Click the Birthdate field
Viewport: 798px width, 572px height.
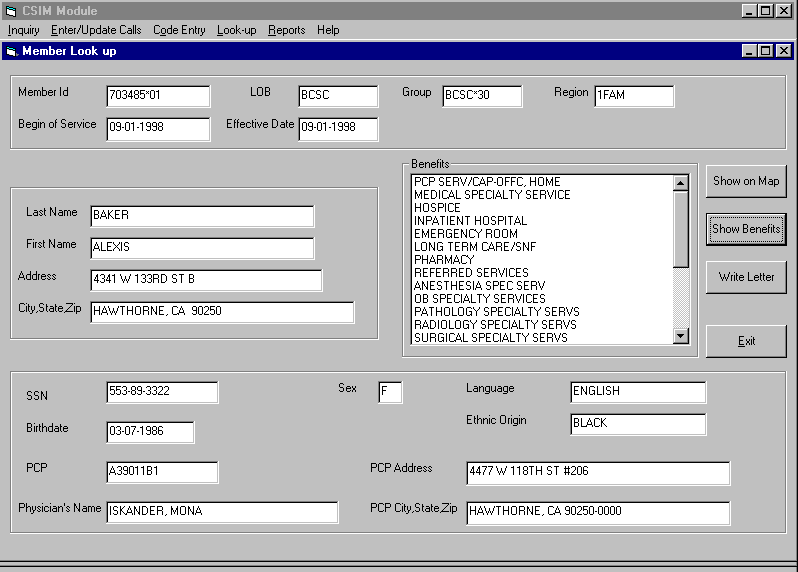(x=150, y=432)
